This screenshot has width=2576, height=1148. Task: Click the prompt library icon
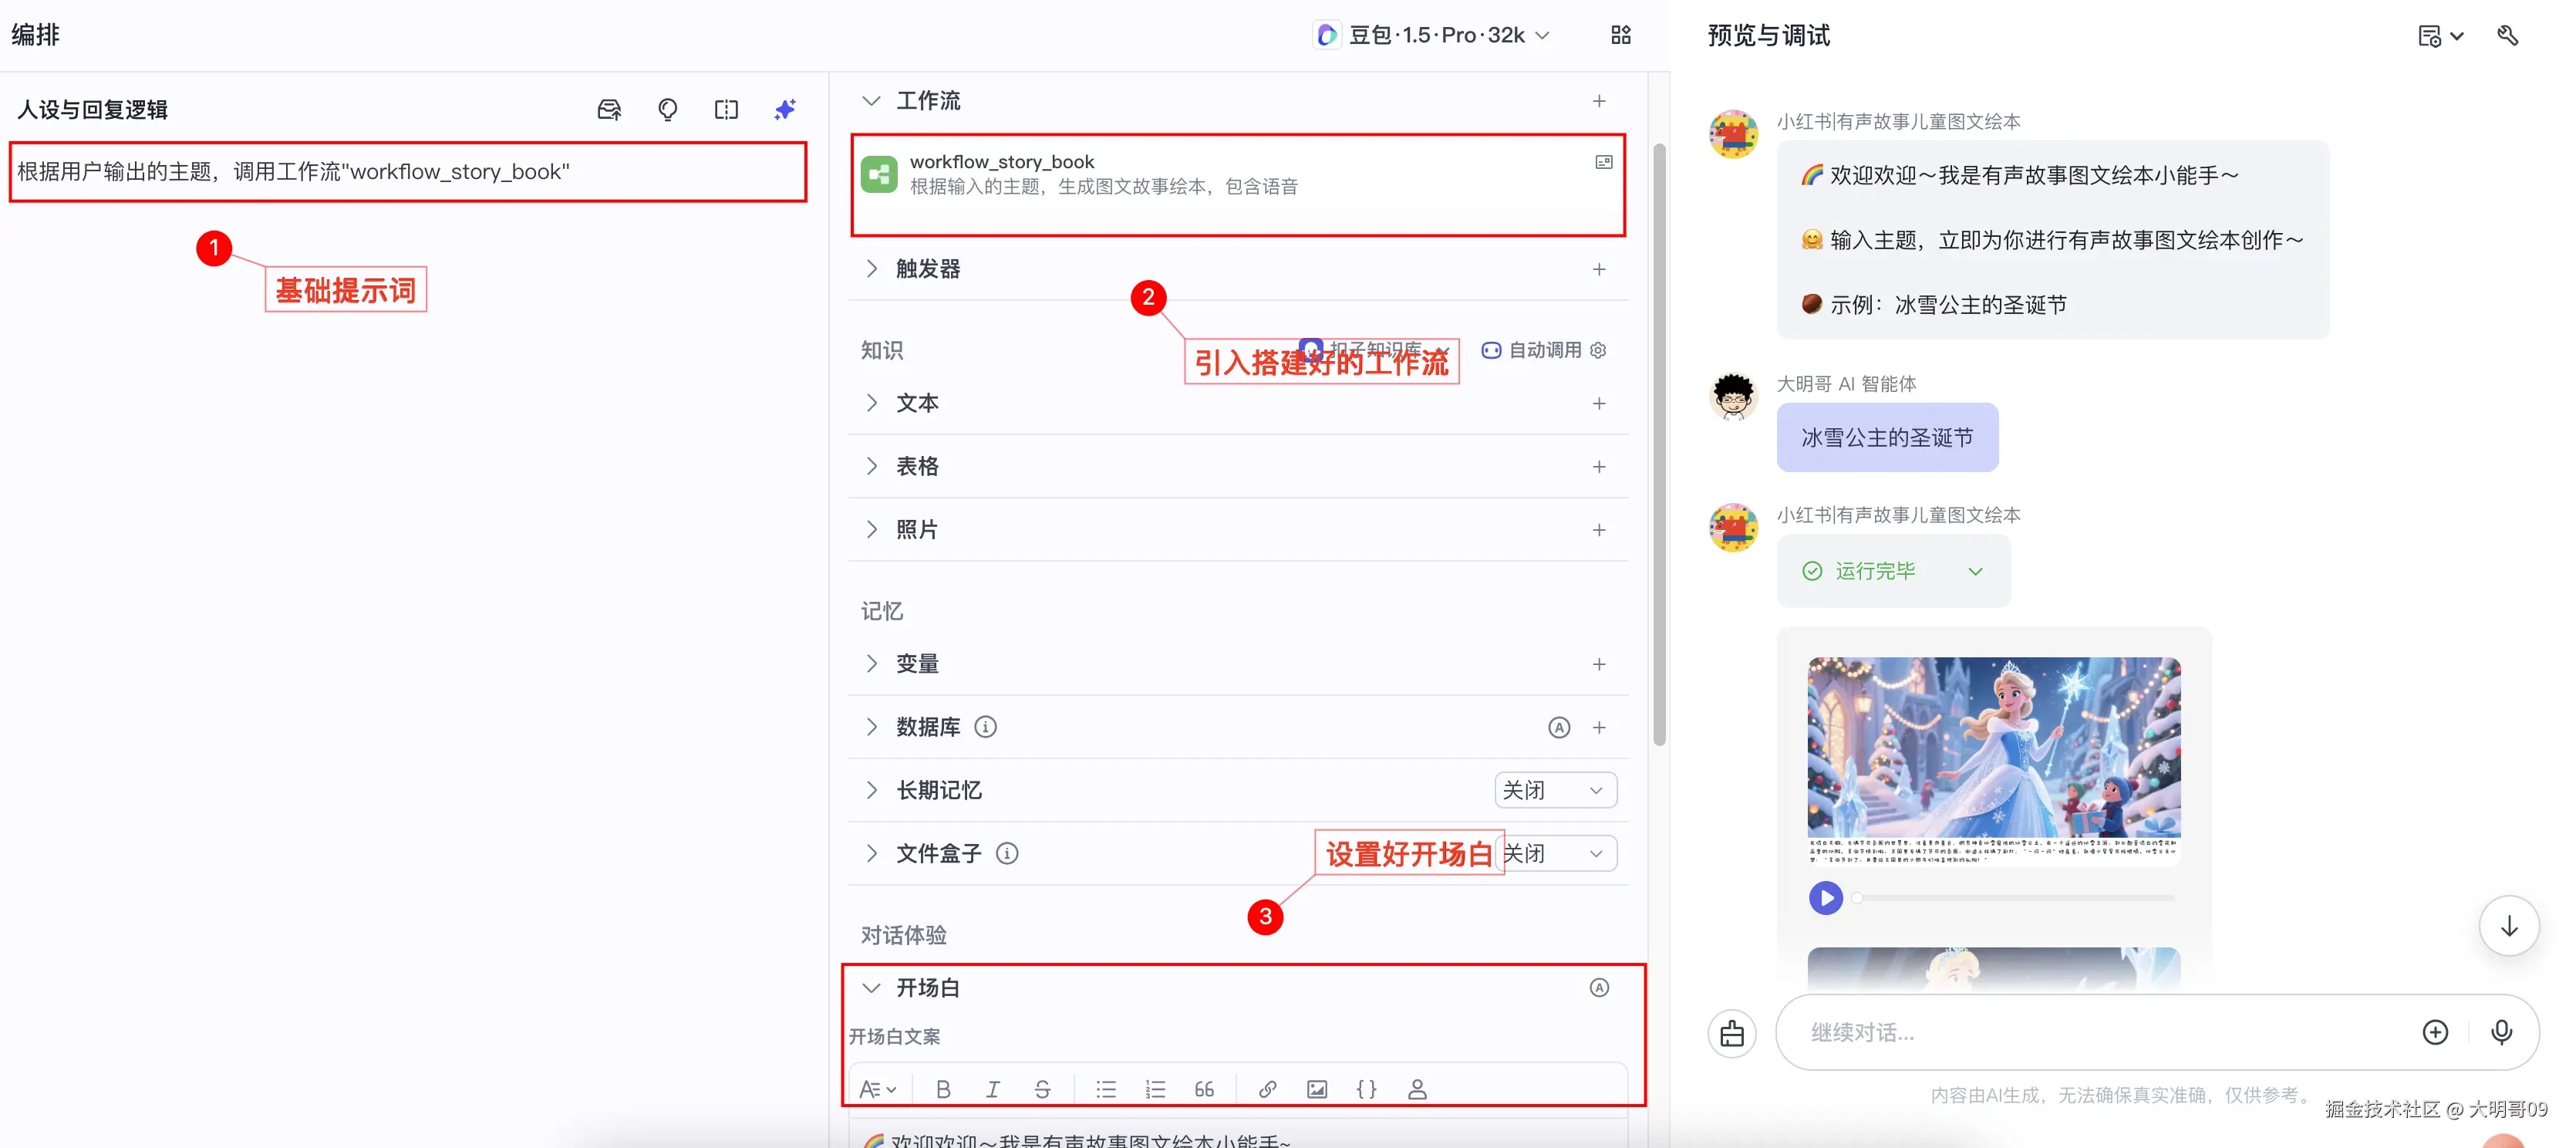click(609, 109)
